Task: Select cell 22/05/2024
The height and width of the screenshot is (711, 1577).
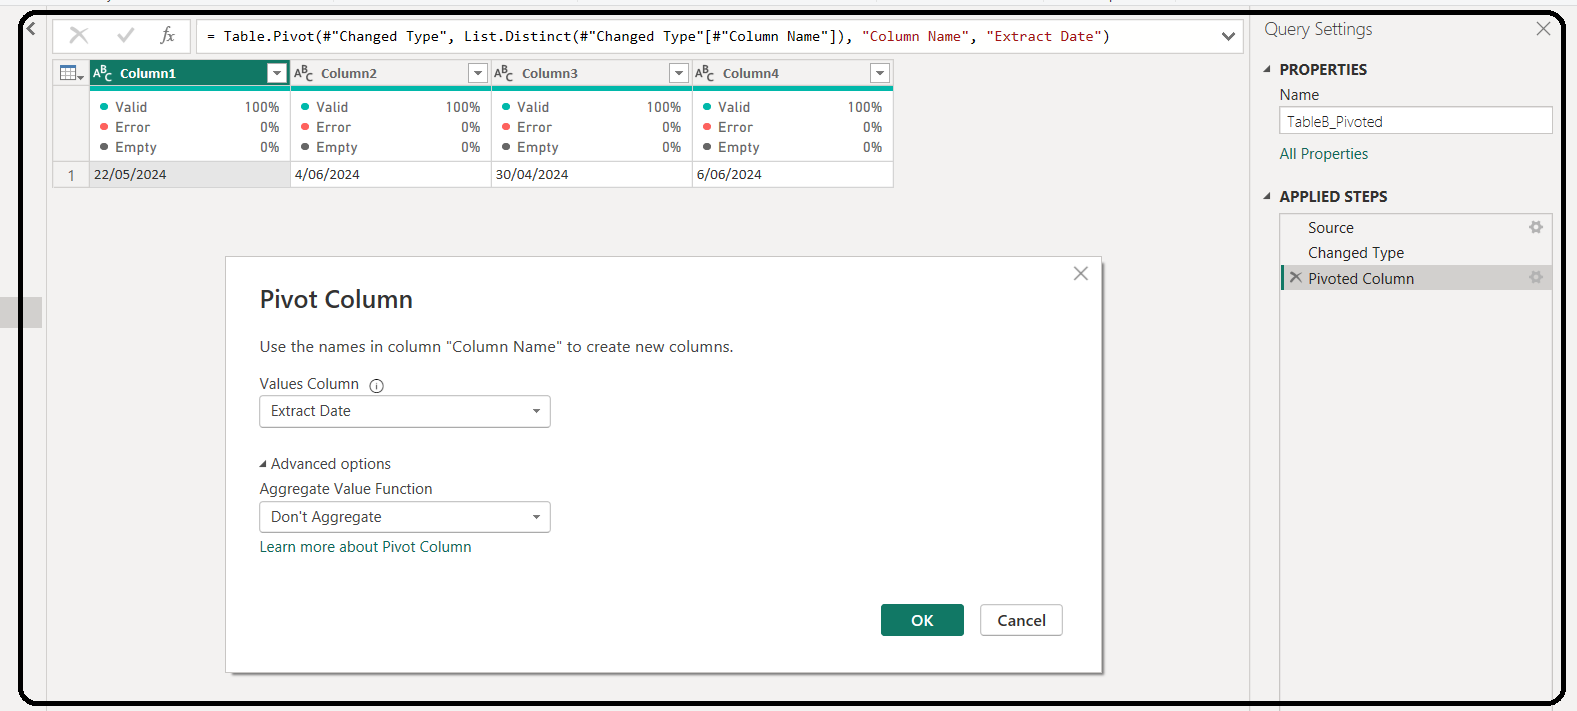Action: click(190, 174)
